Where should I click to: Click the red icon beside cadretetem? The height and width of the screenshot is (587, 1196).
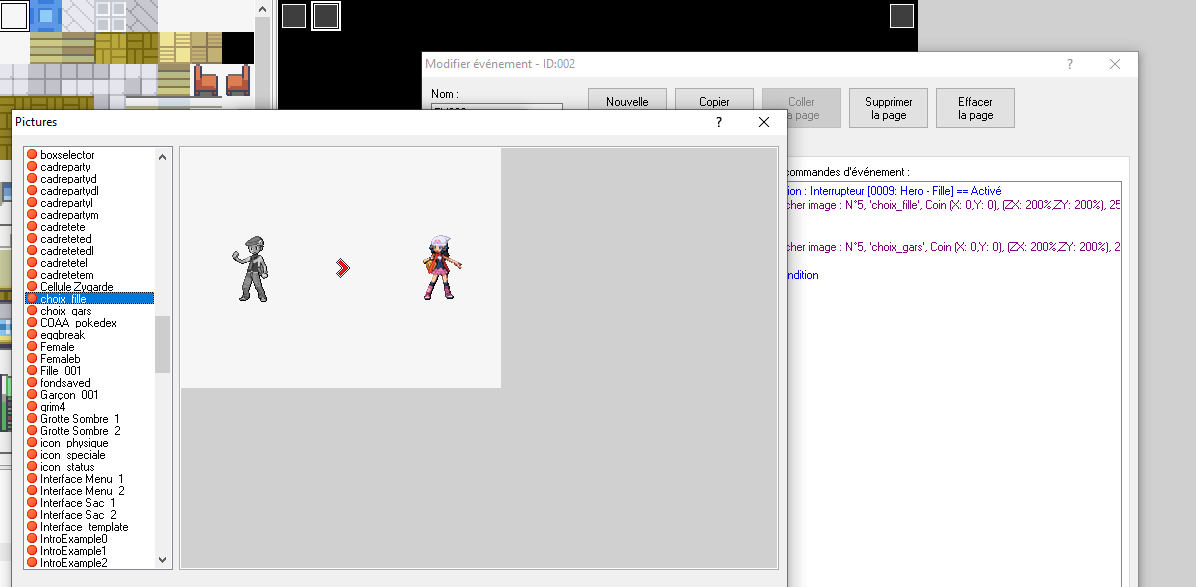[x=32, y=275]
